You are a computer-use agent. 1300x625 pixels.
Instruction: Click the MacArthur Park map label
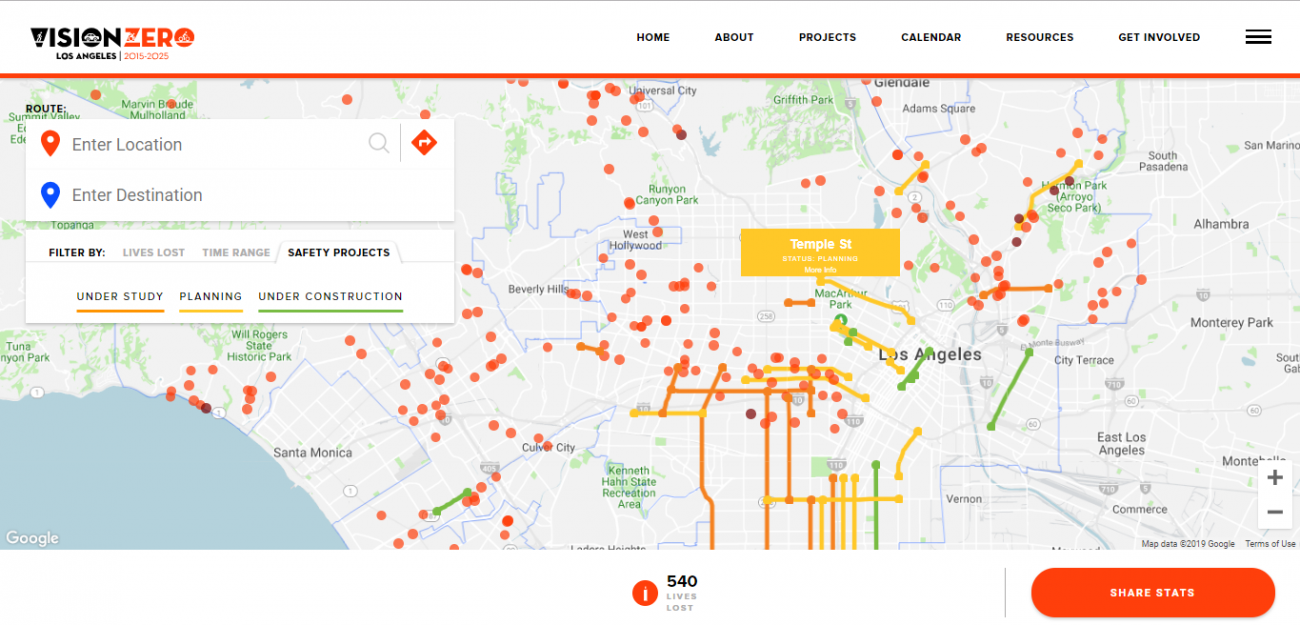click(x=840, y=299)
